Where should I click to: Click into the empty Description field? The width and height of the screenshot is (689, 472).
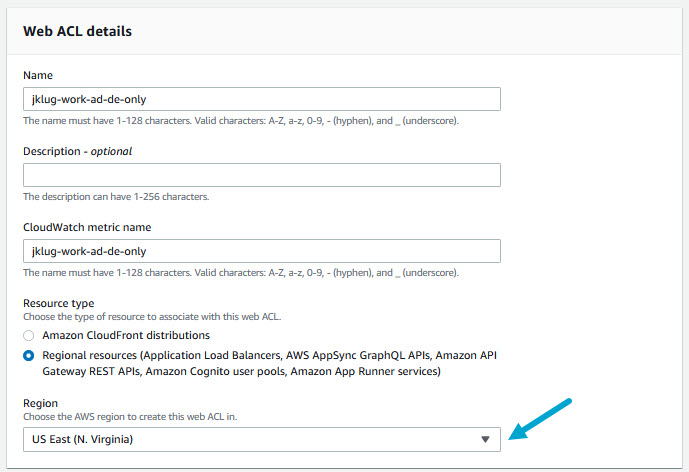261,175
